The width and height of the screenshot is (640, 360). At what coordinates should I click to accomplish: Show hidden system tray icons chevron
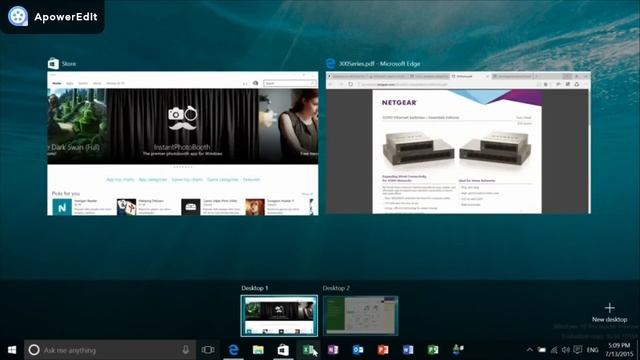[x=529, y=350]
